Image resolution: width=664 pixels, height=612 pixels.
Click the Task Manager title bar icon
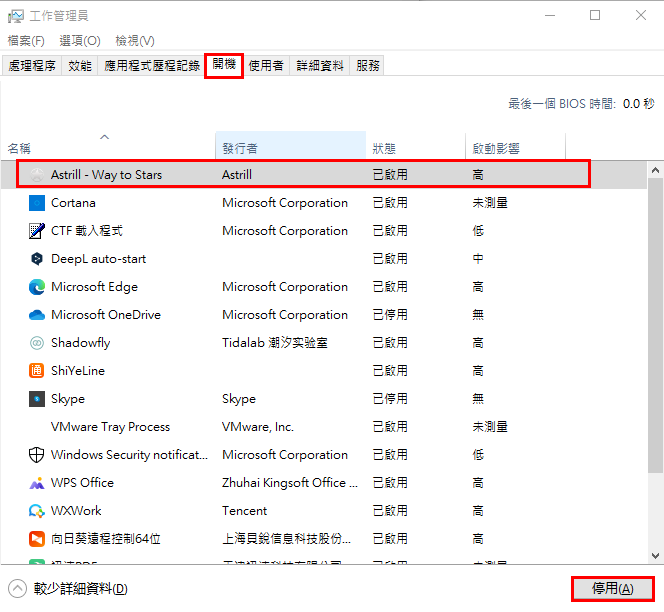click(x=16, y=16)
